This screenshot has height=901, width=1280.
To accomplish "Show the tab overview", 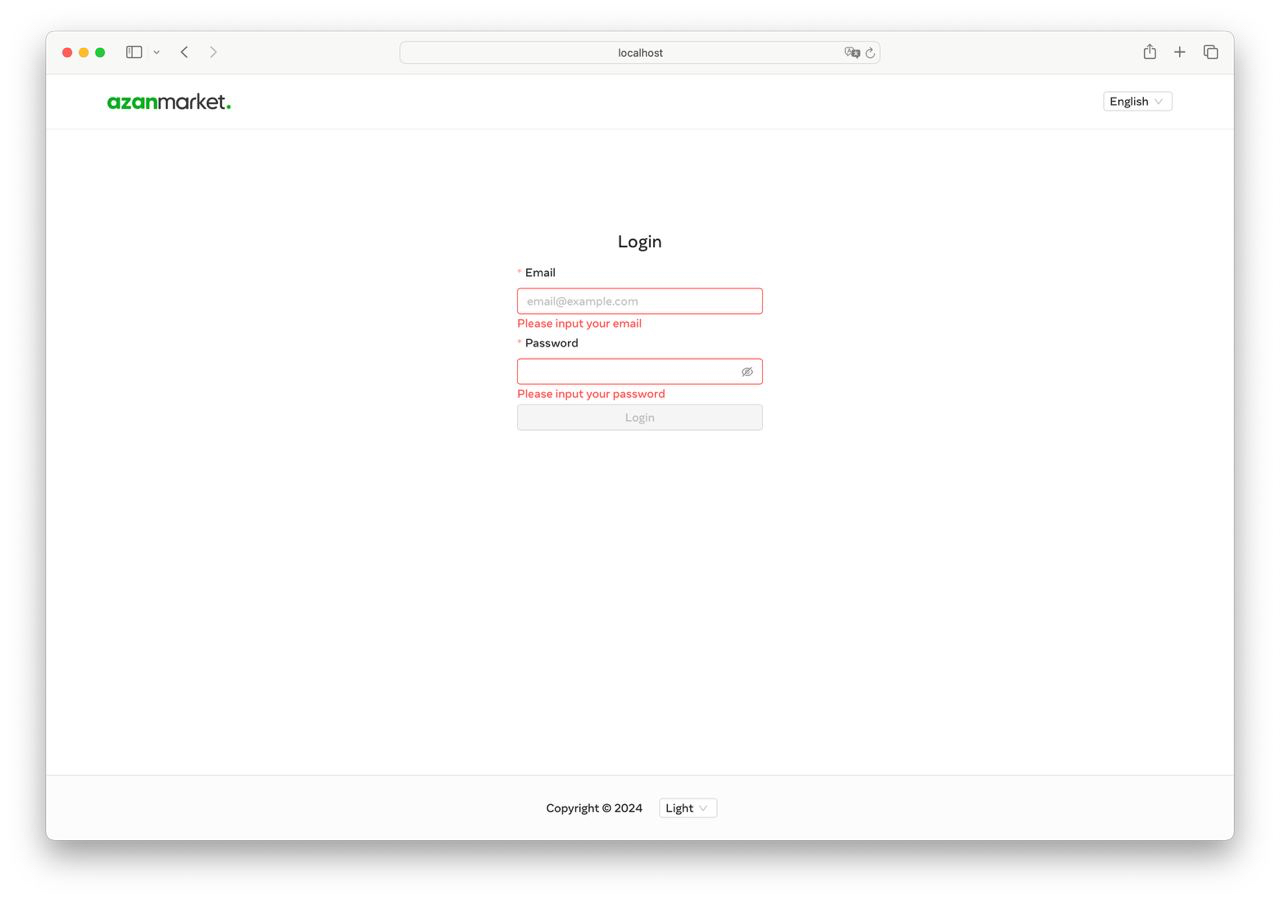I will point(1210,51).
